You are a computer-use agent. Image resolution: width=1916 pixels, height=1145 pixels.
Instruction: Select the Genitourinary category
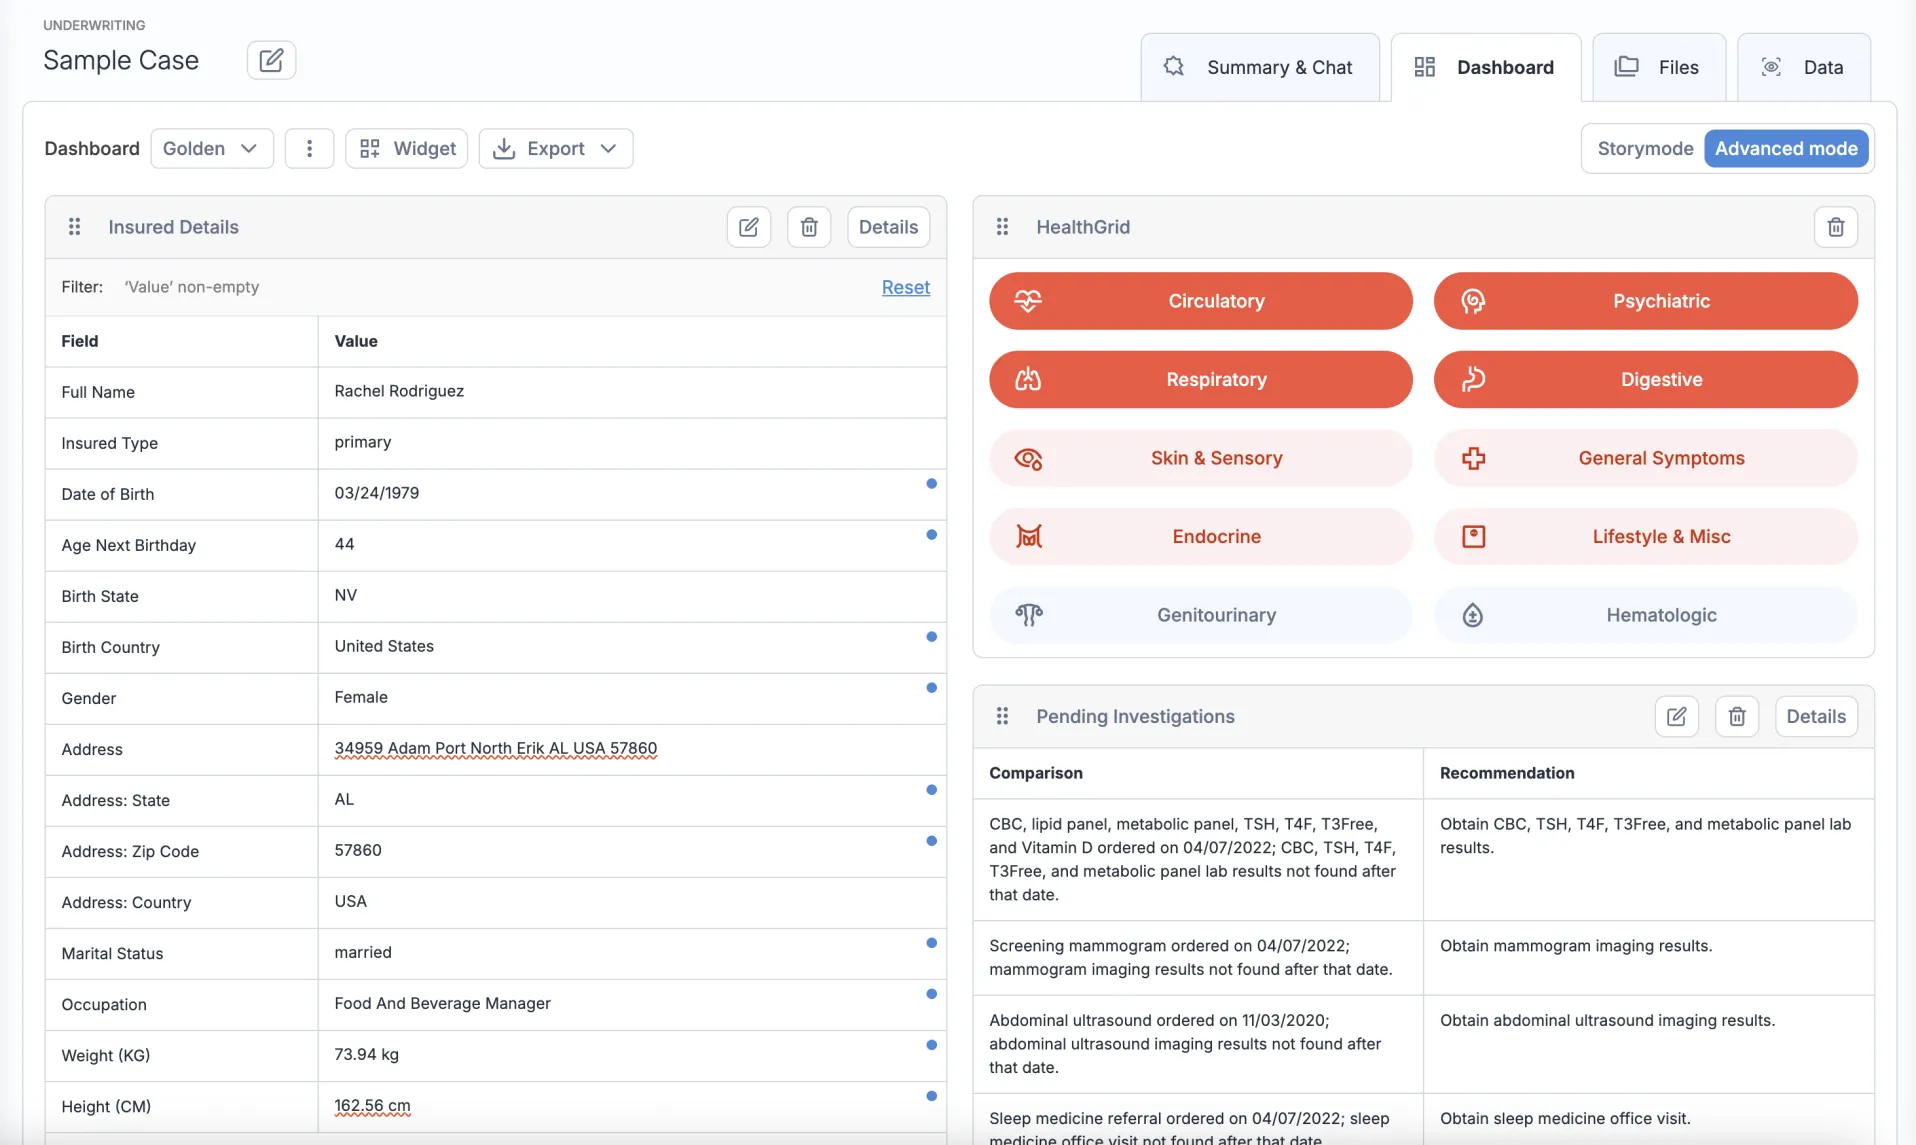(1200, 615)
